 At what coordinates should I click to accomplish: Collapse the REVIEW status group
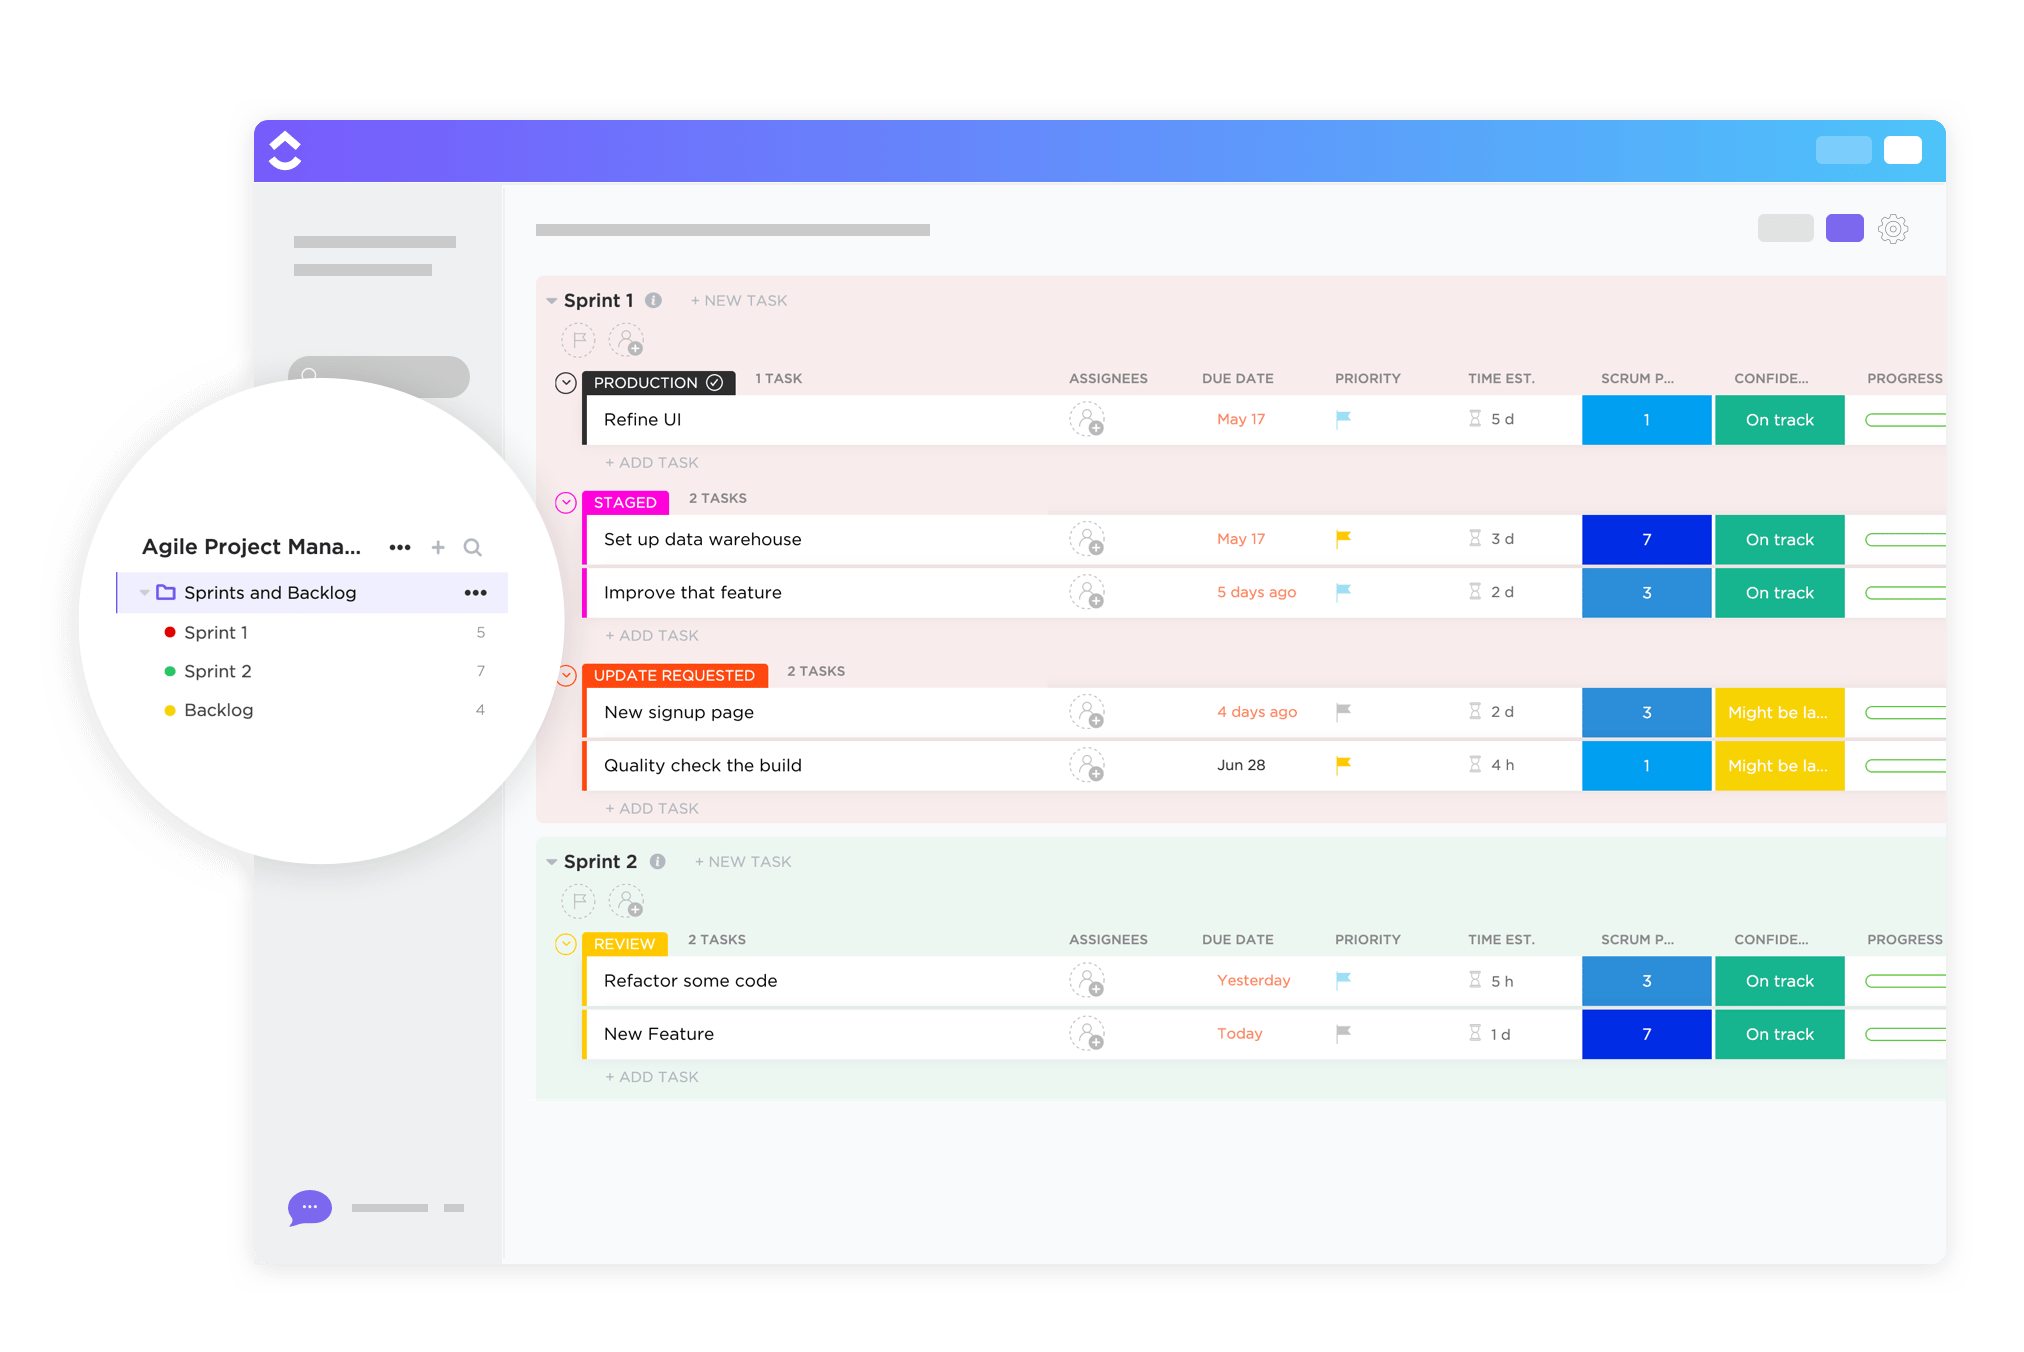pos(566,944)
